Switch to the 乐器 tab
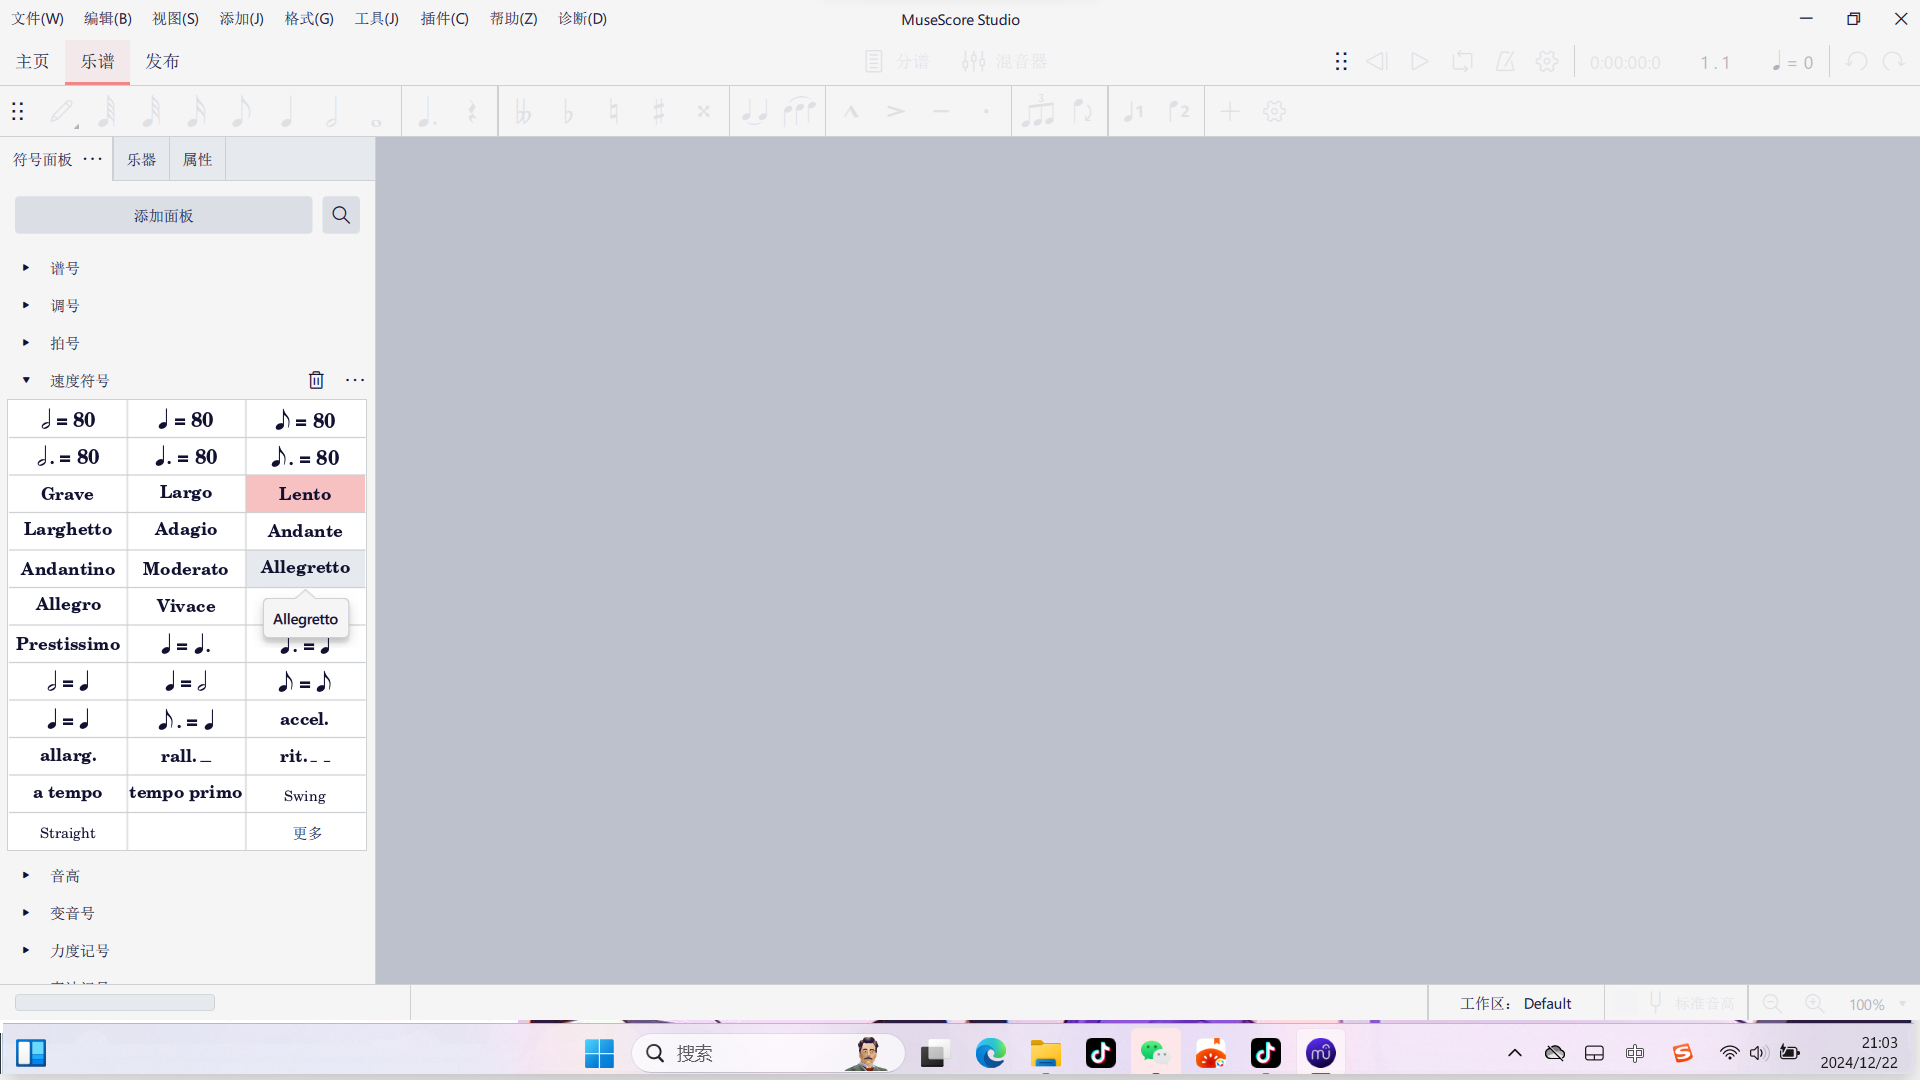The width and height of the screenshot is (1920, 1080). pos(141,158)
